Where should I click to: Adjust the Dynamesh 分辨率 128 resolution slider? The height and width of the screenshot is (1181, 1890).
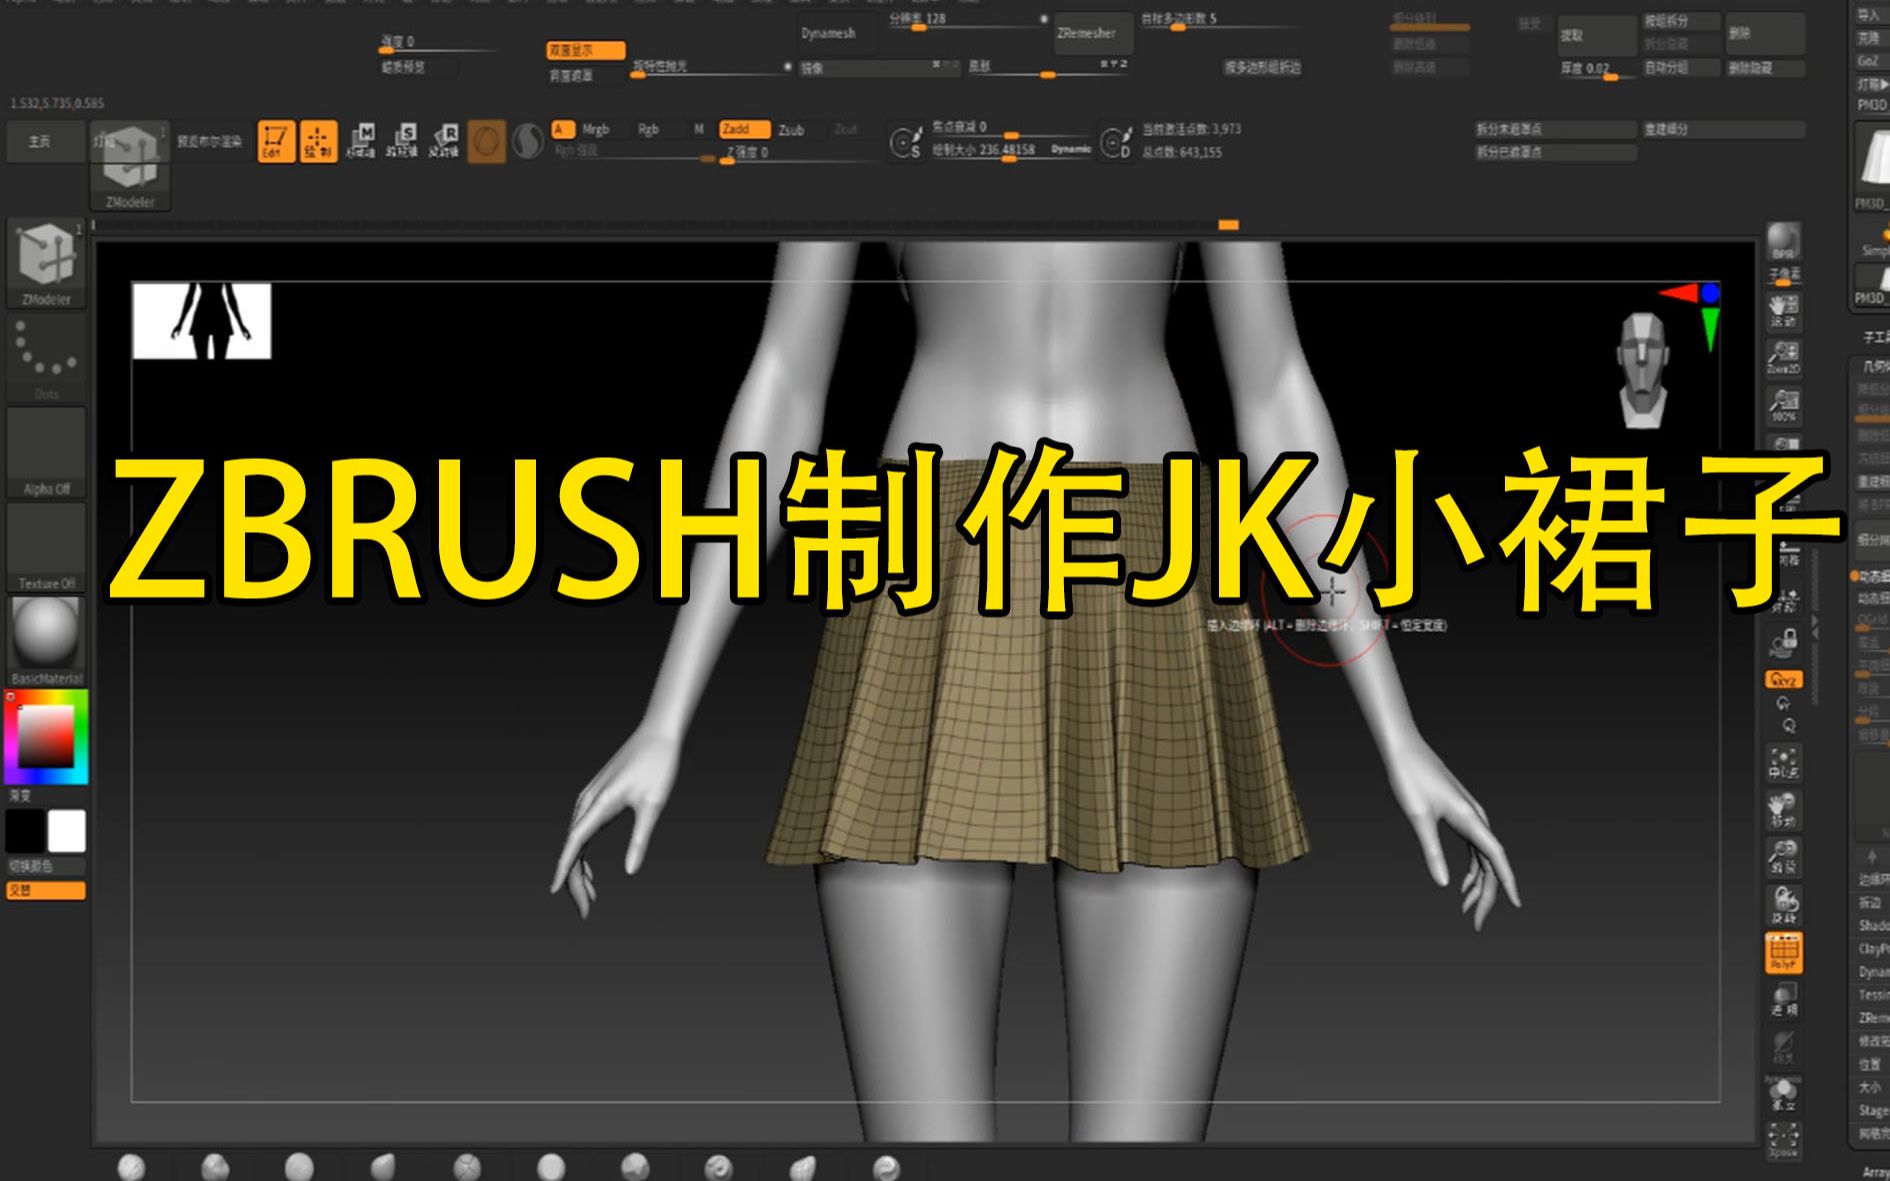point(967,20)
